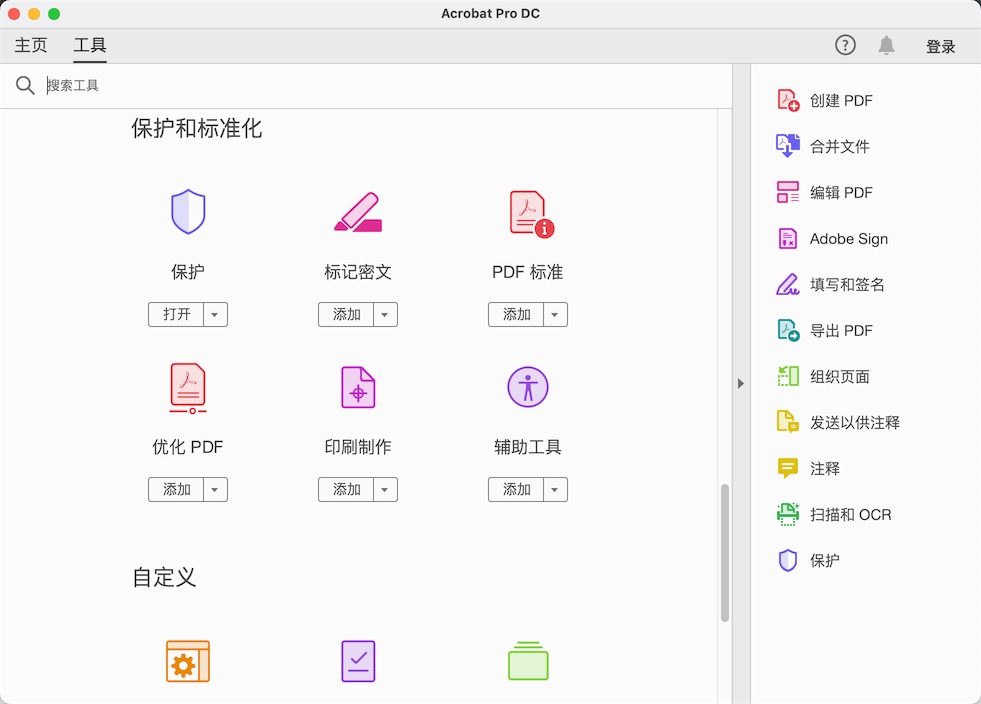
Task: Click the 保护 shield icon in tools grid
Action: [188, 212]
